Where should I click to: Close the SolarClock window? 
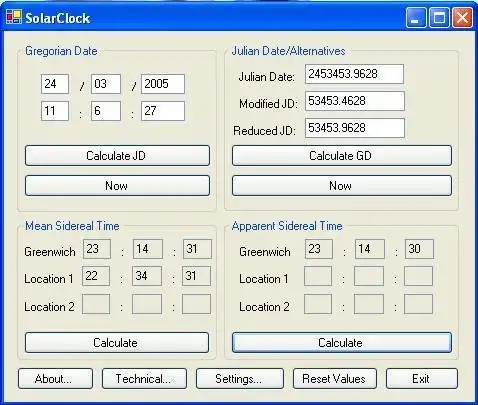point(462,17)
